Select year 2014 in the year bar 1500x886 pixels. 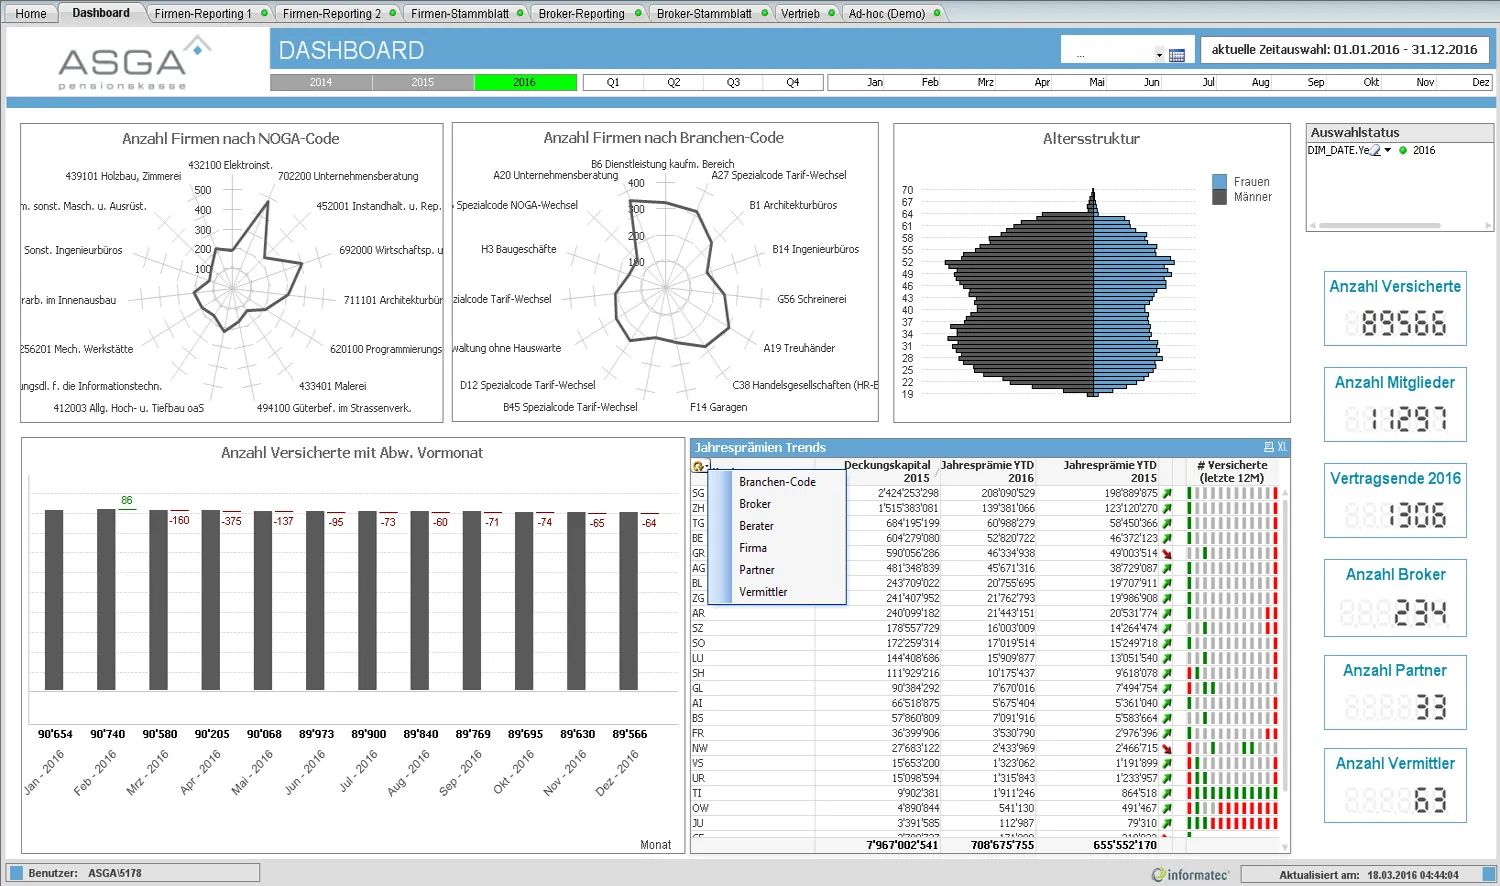click(321, 82)
